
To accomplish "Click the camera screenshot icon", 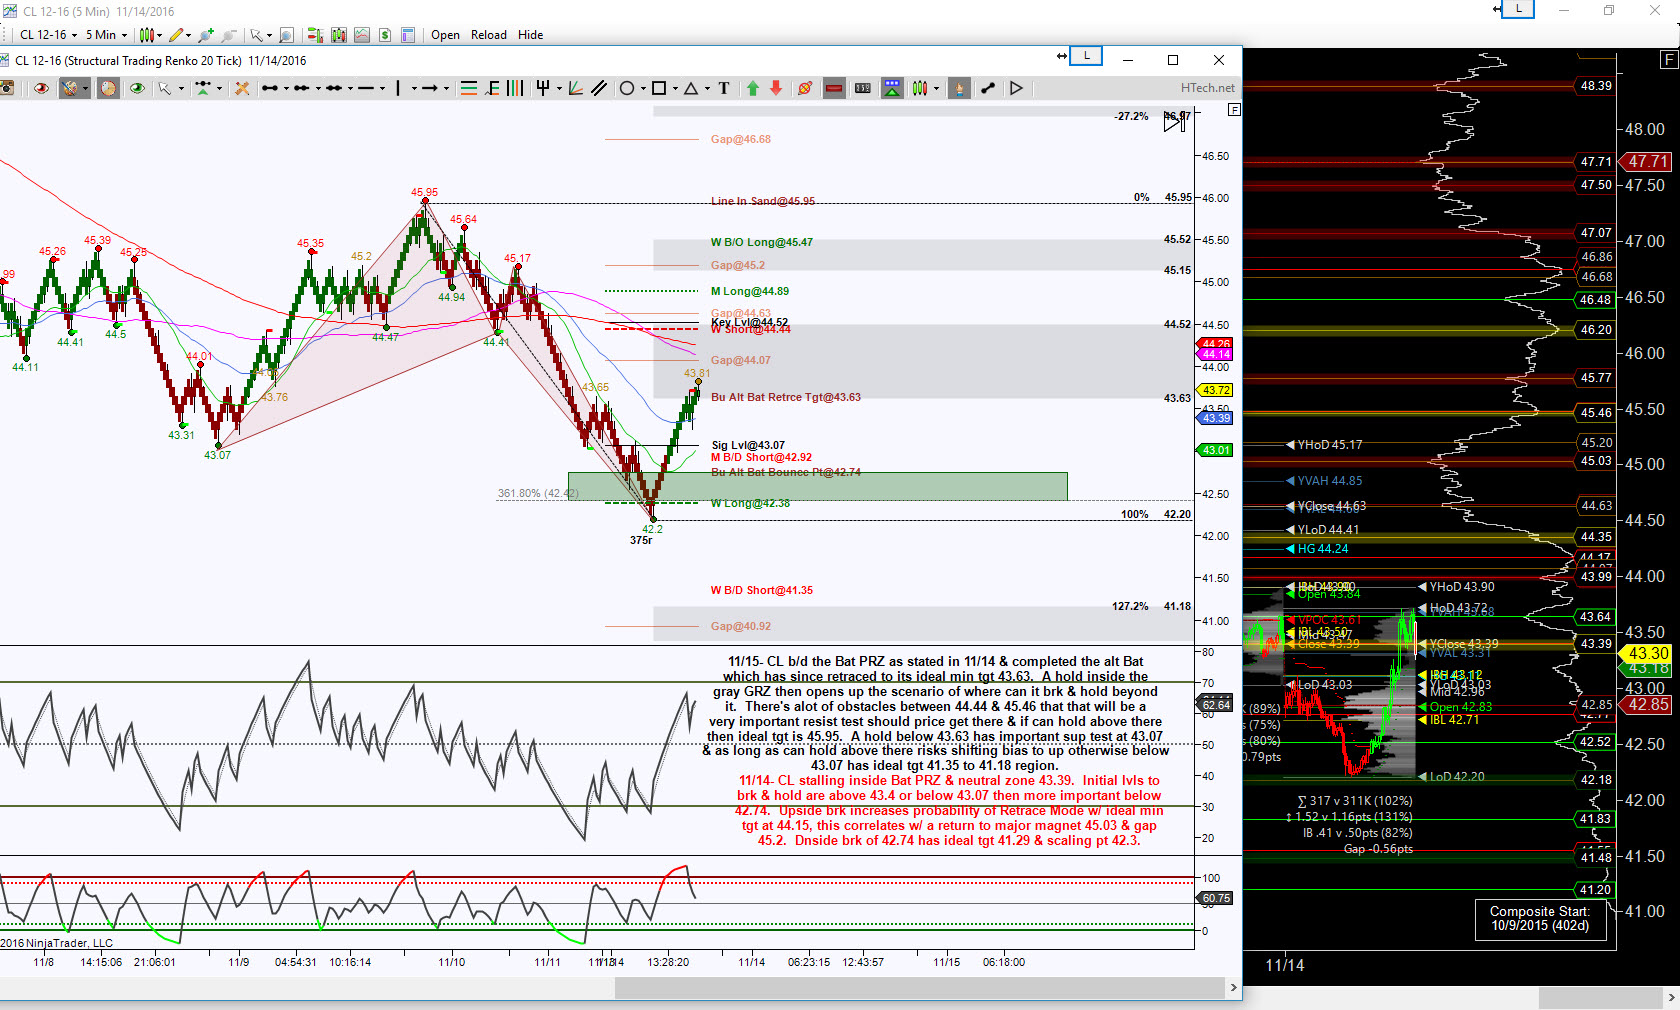I will (x=6, y=88).
